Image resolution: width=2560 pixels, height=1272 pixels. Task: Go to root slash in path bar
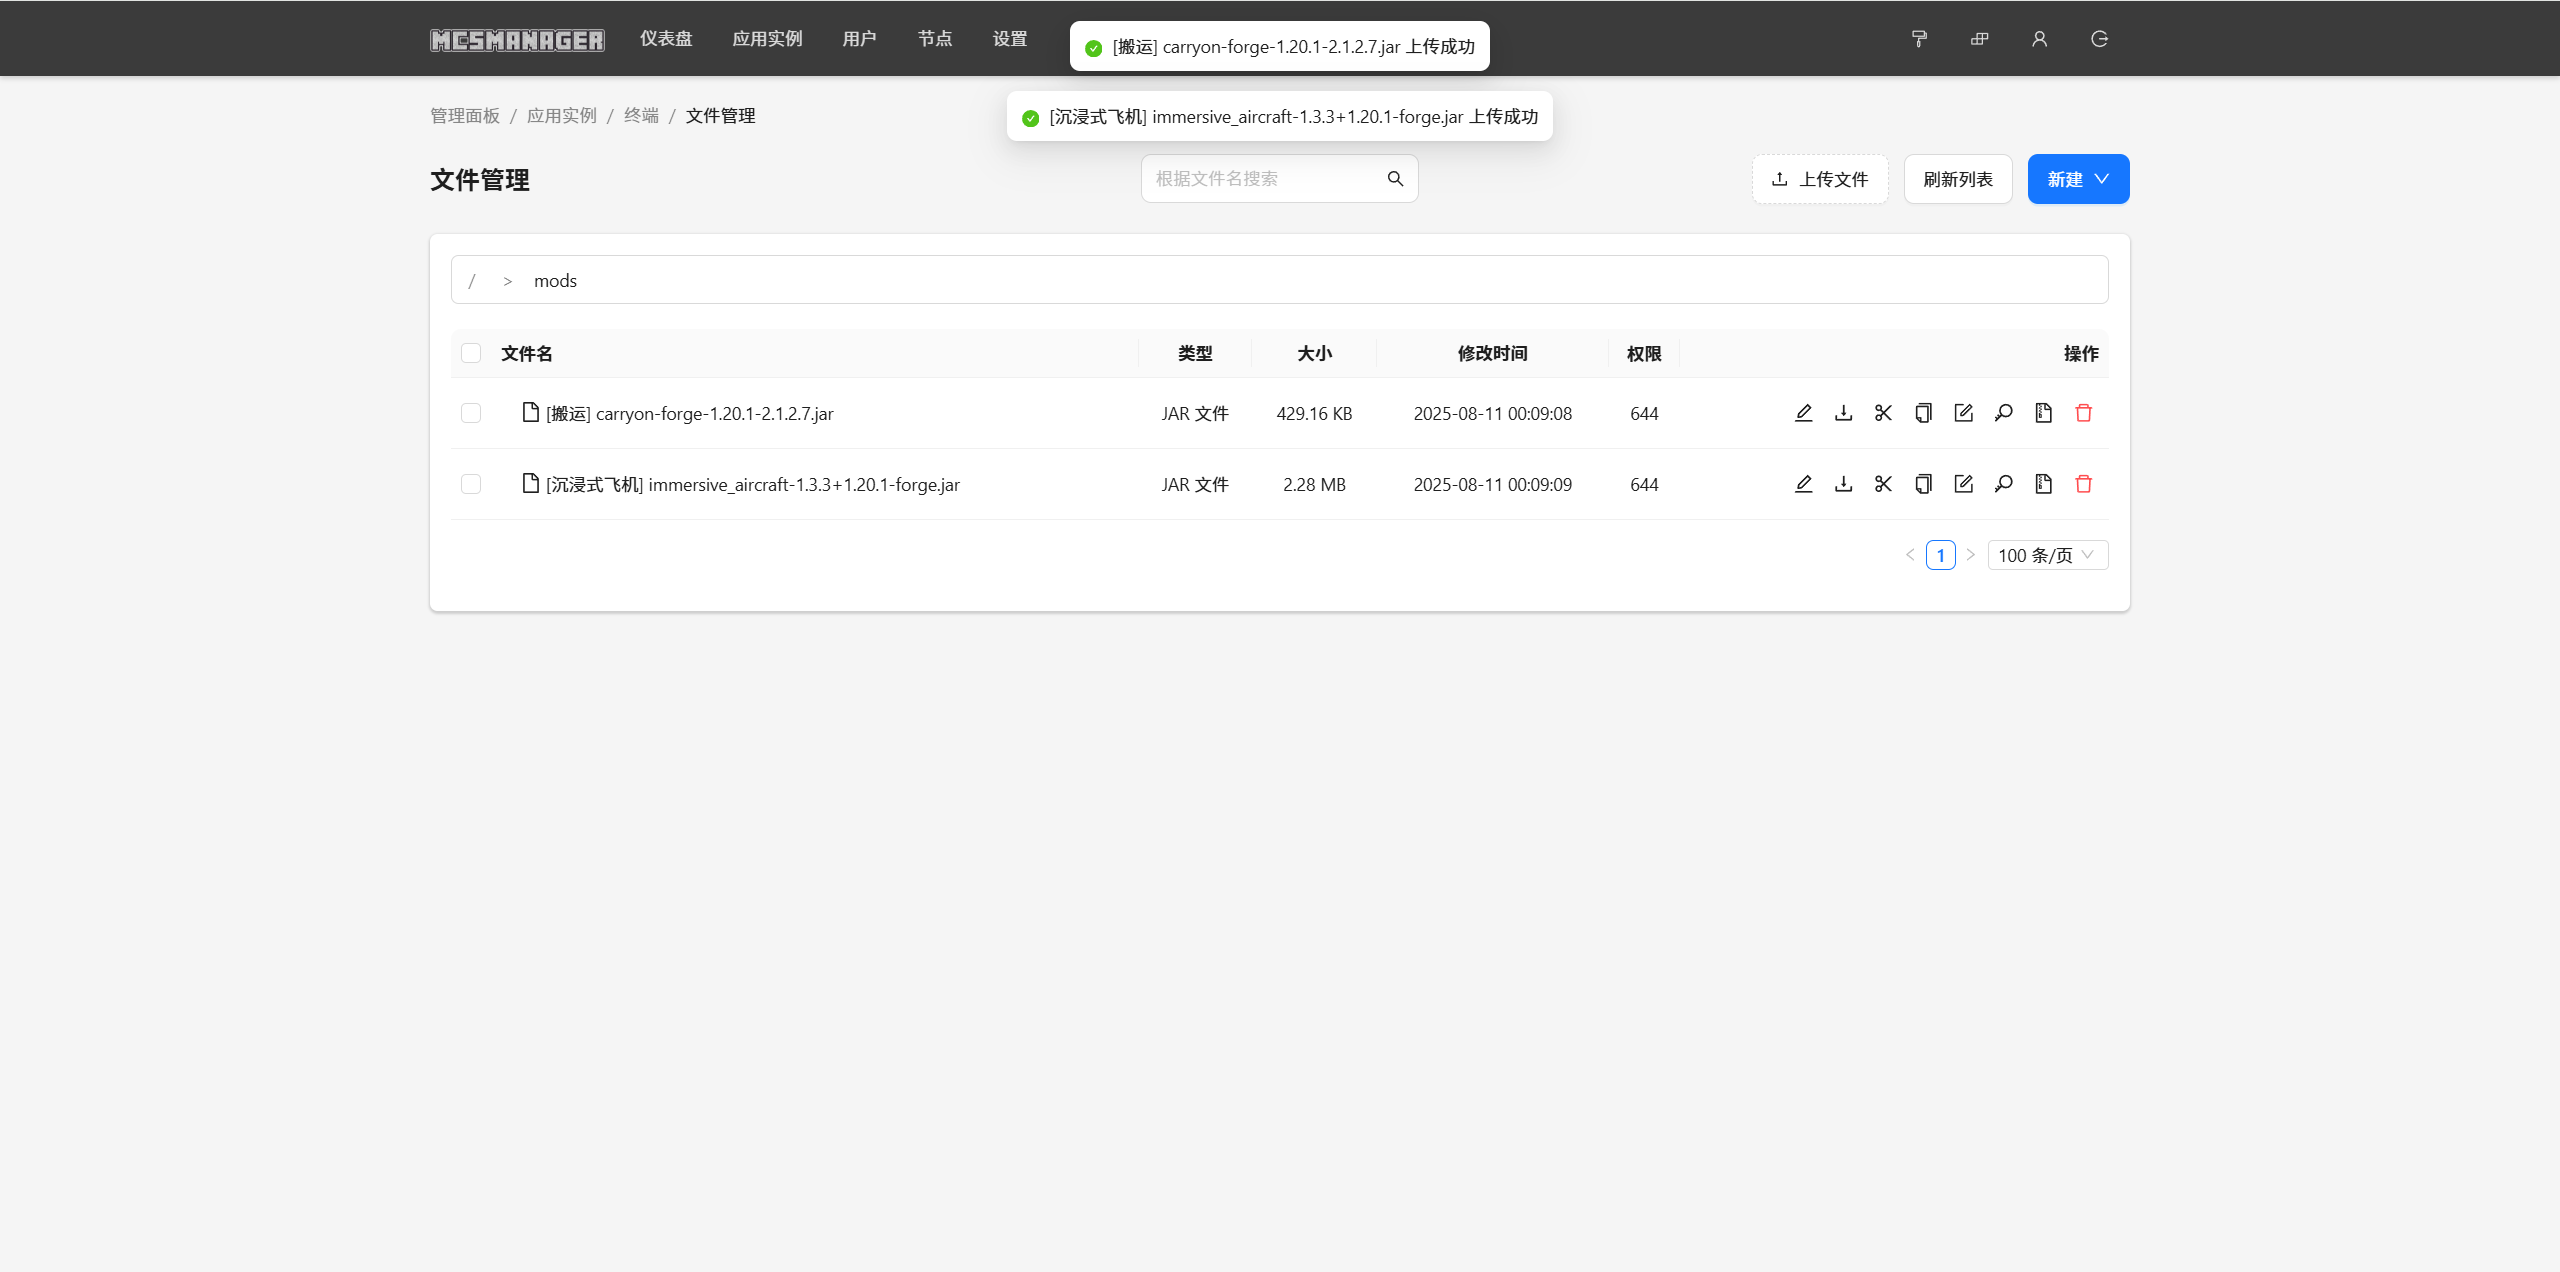click(472, 281)
